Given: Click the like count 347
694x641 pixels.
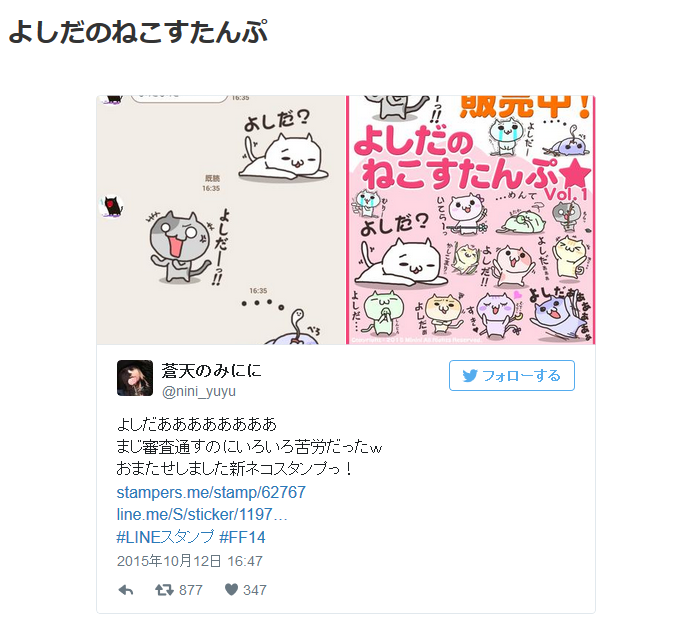Looking at the screenshot, I should [x=254, y=590].
